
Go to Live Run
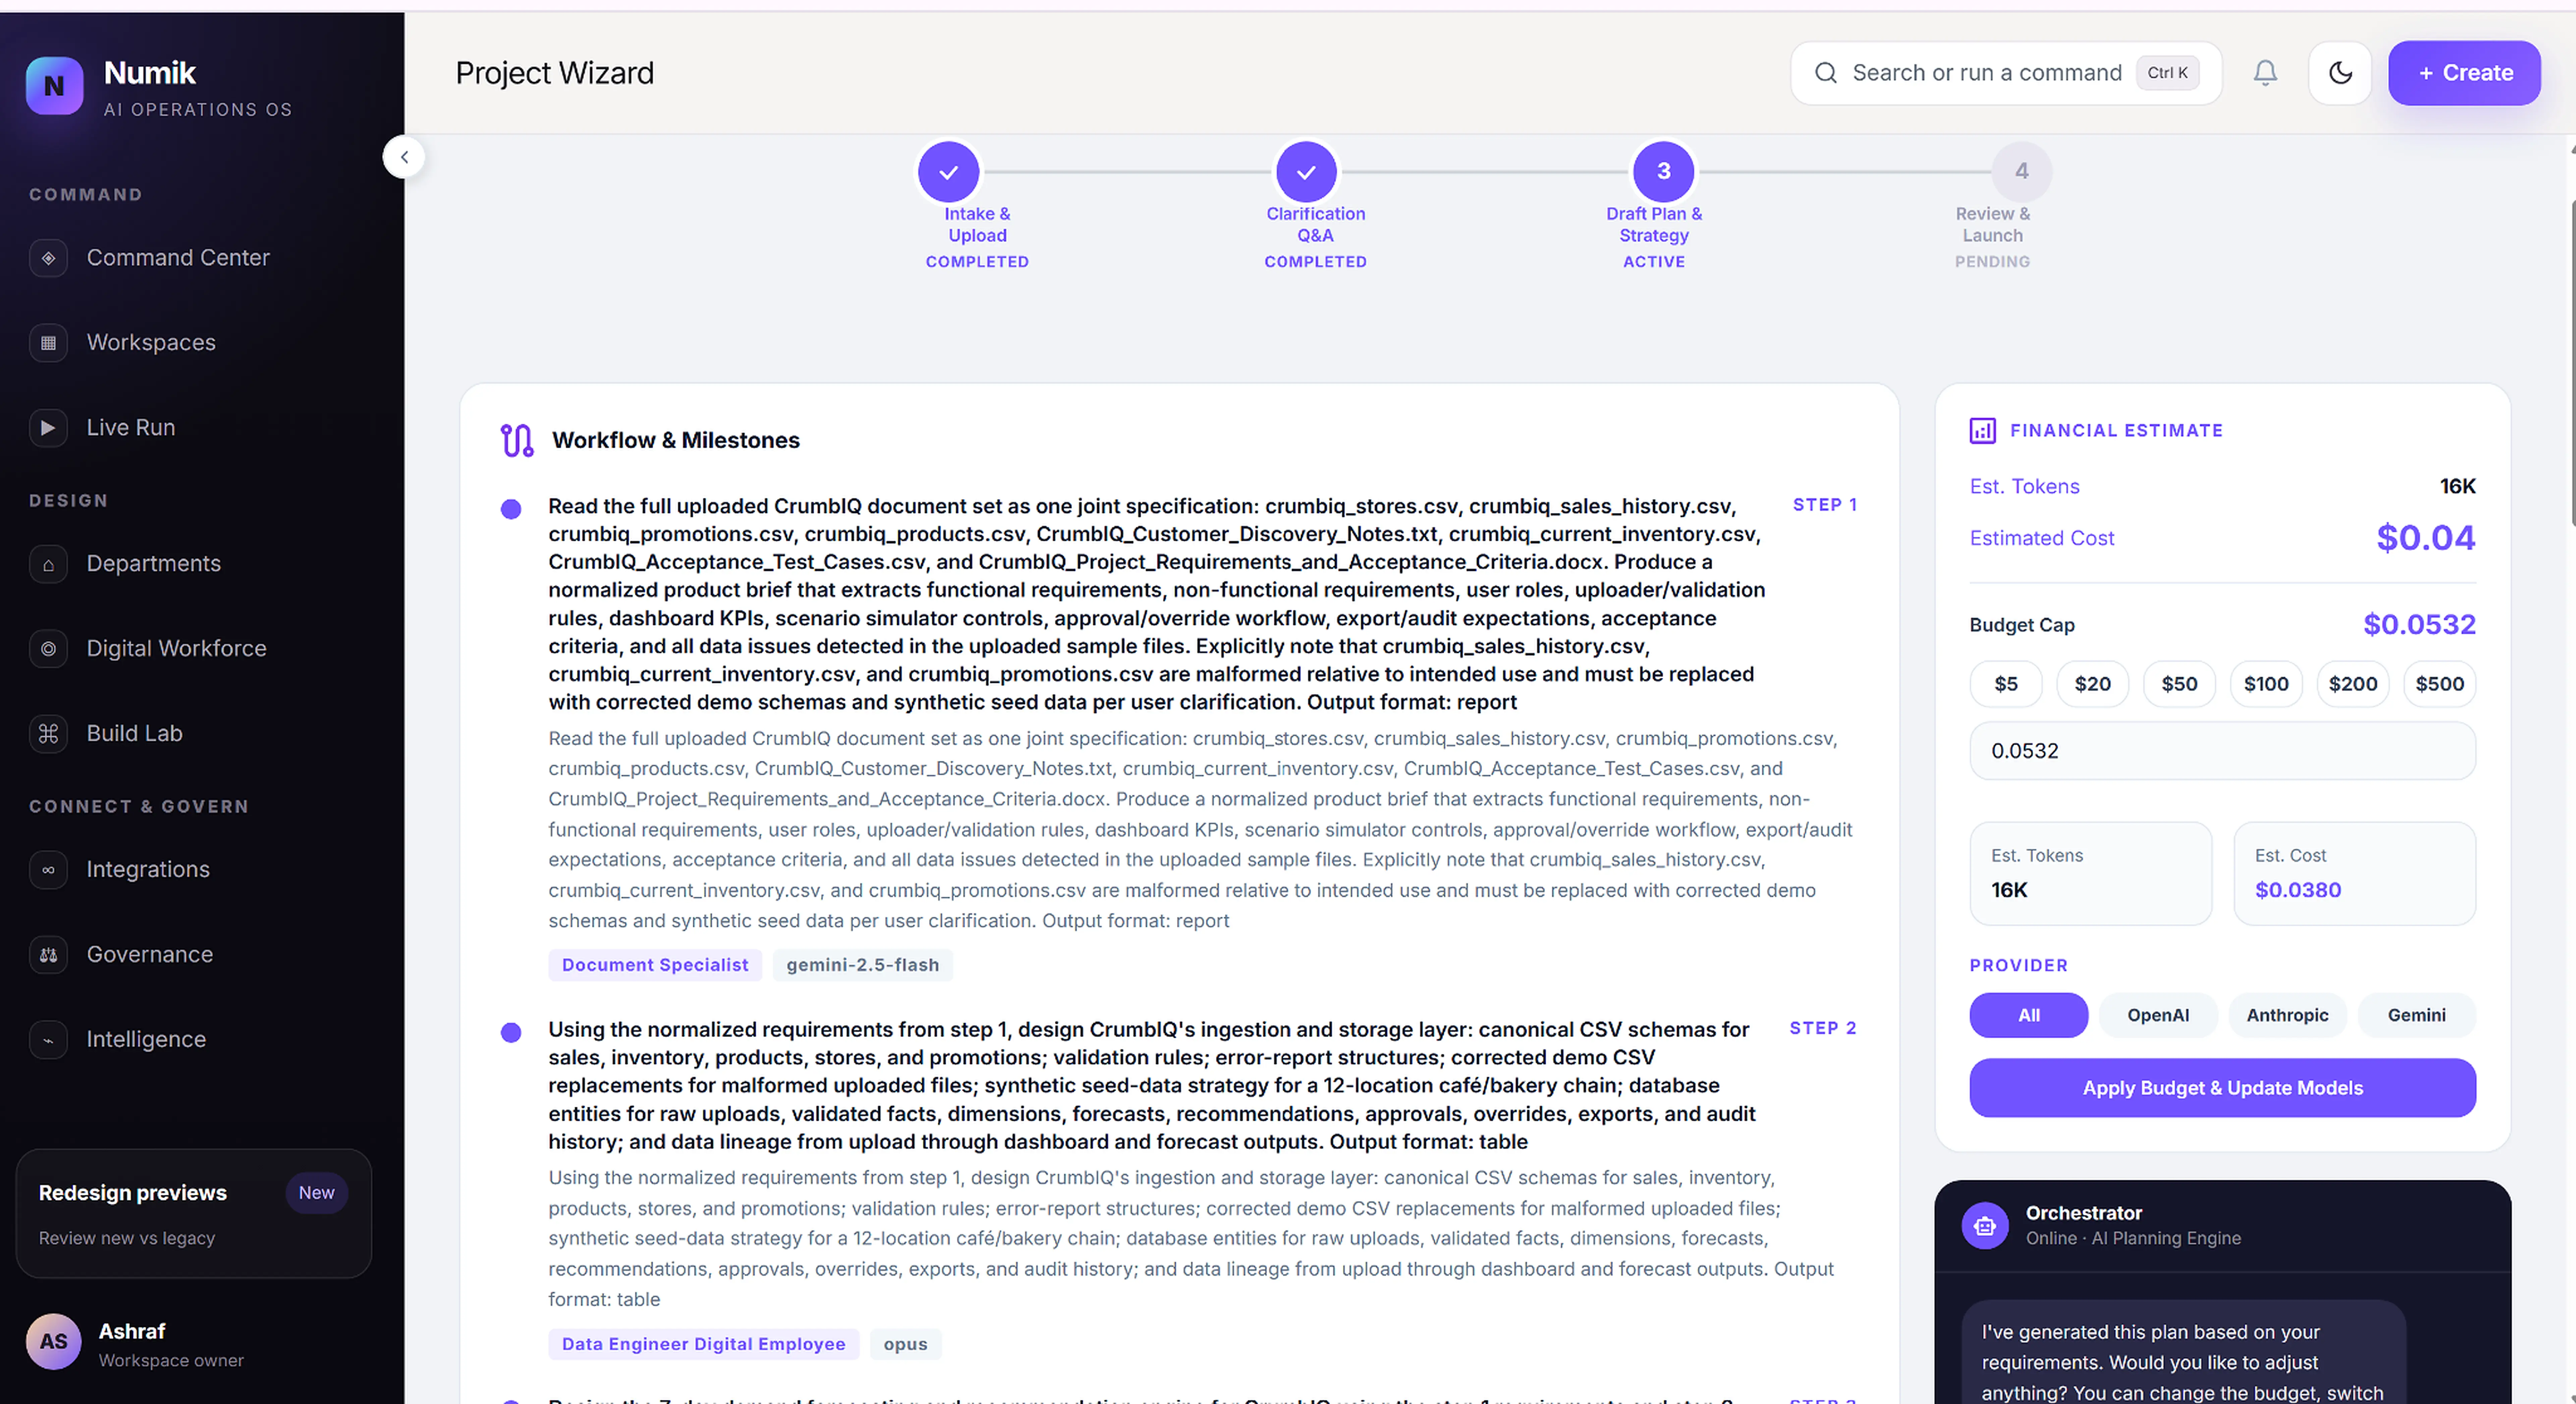(x=131, y=428)
